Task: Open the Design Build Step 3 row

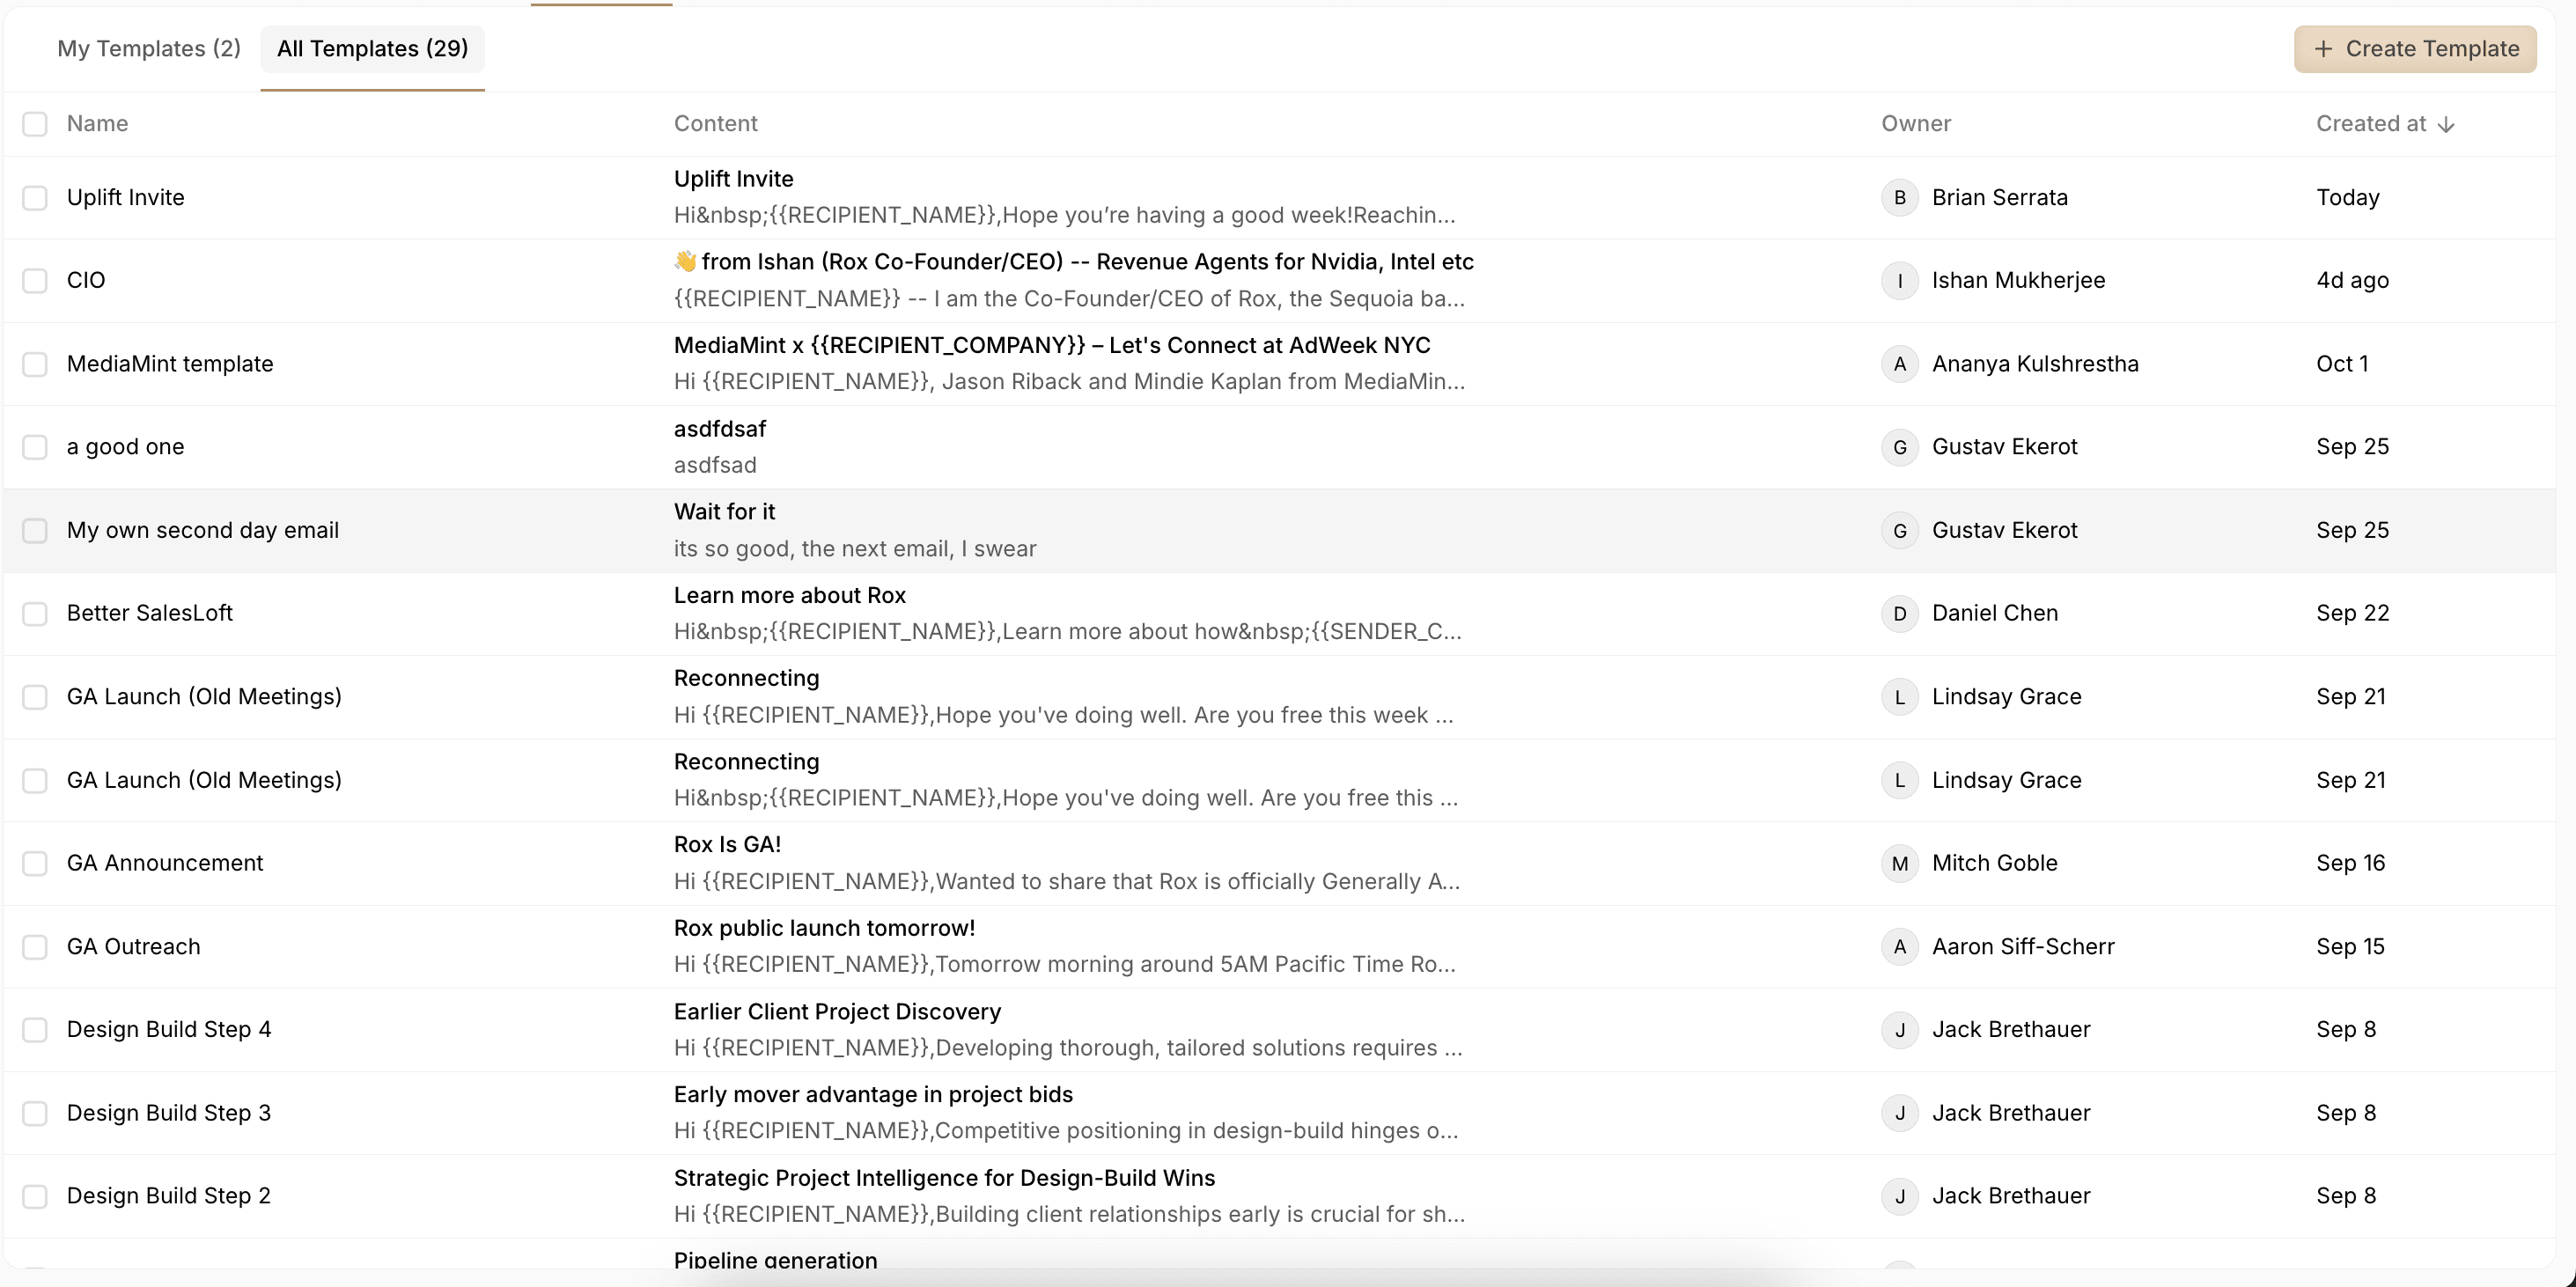Action: (169, 1113)
